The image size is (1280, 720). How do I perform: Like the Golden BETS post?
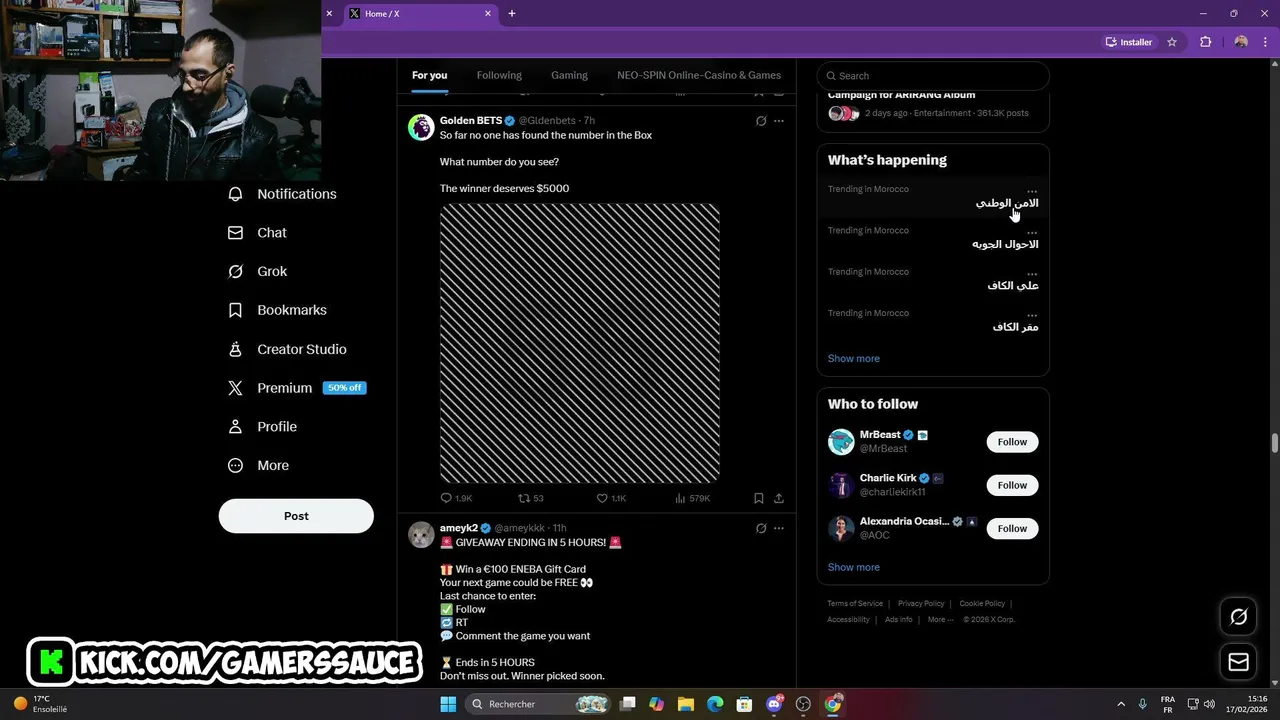(x=611, y=498)
